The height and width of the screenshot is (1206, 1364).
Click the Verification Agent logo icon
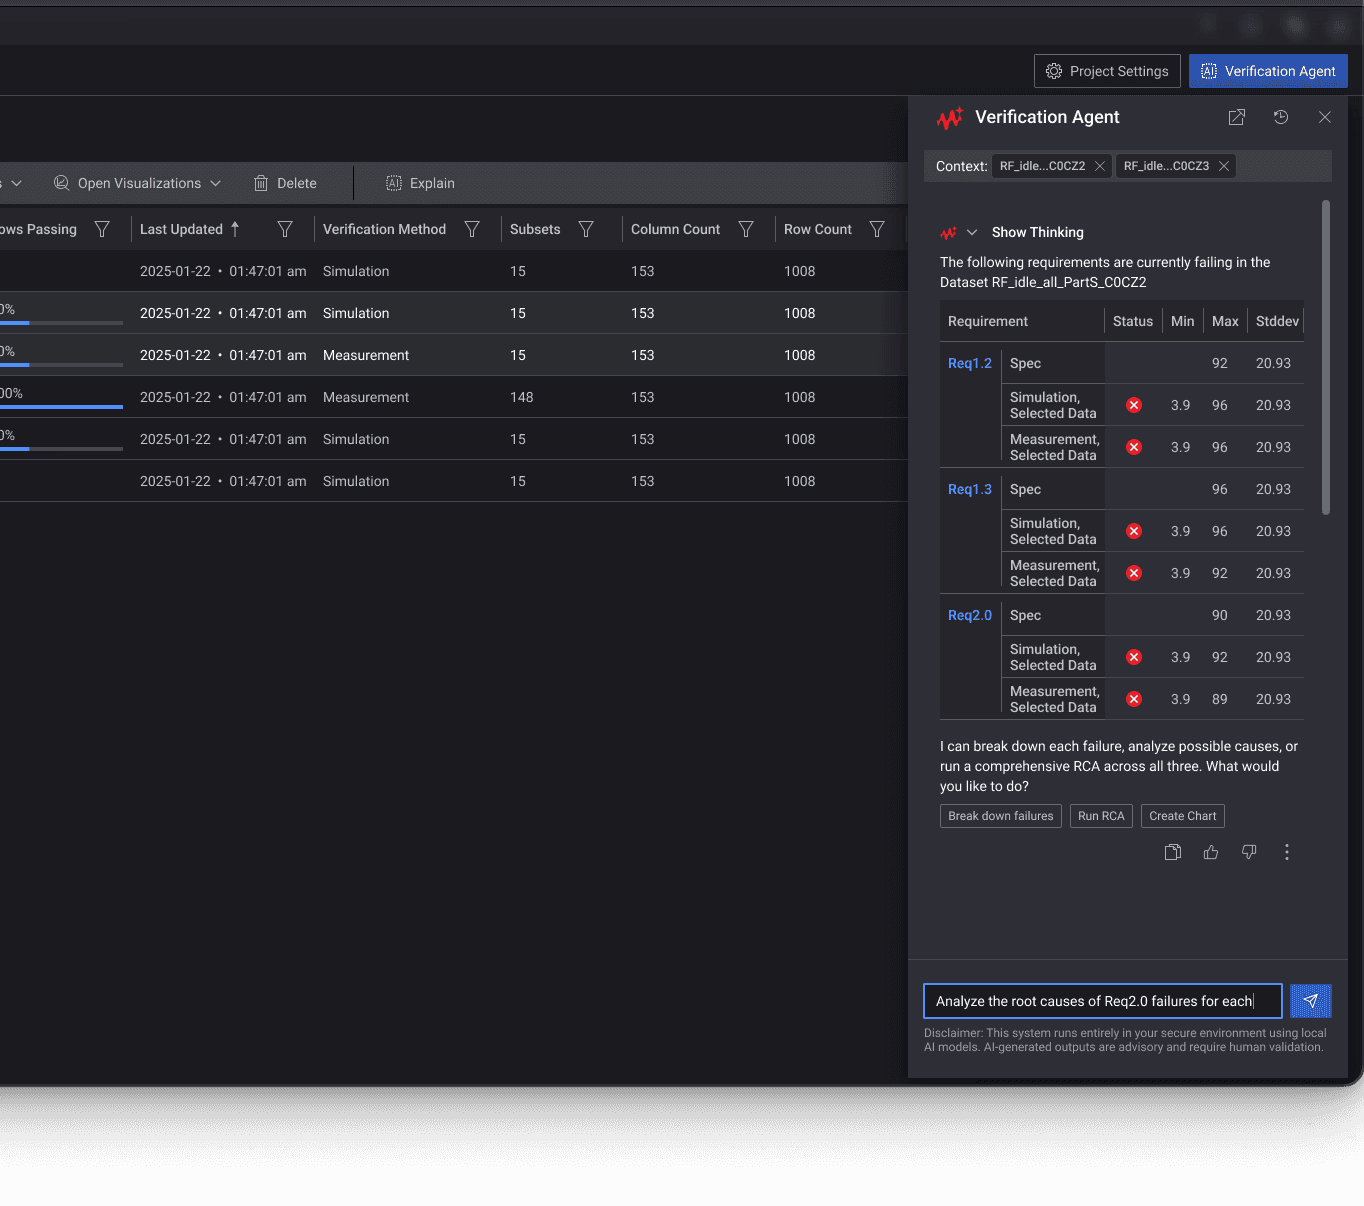click(950, 118)
